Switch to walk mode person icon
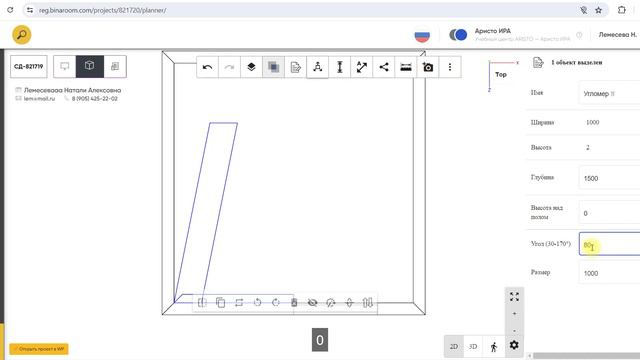 click(494, 347)
